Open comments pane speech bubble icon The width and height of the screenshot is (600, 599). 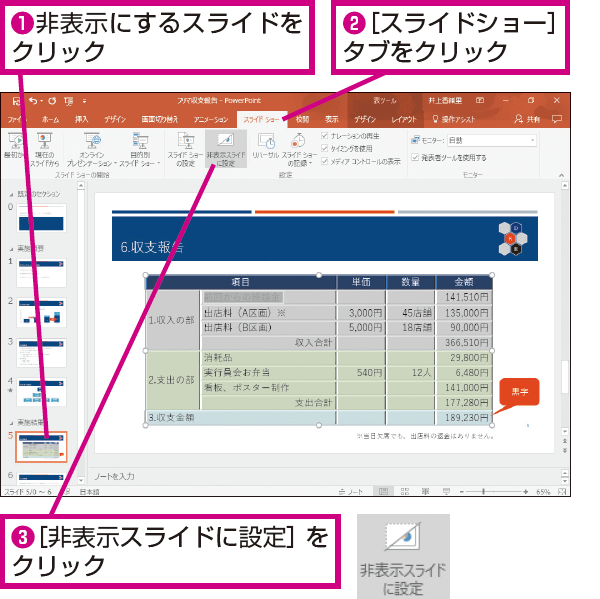[557, 119]
